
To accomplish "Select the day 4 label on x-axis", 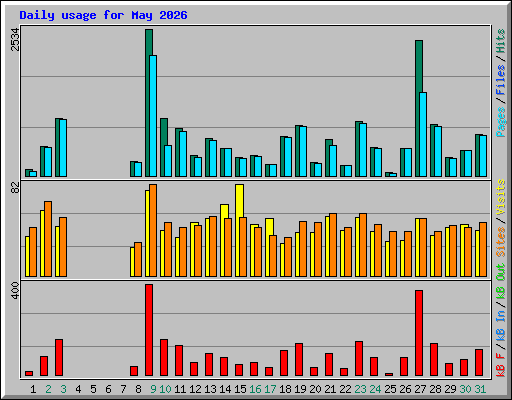I will point(78,389).
